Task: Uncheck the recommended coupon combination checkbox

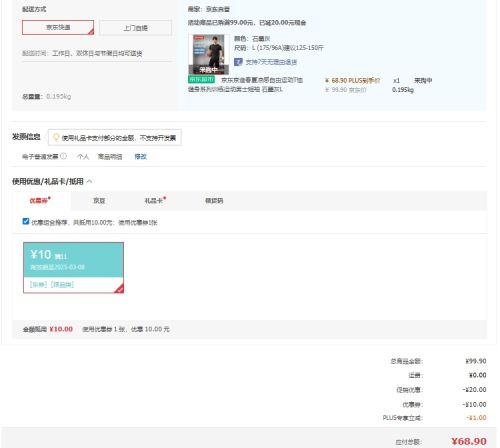Action: point(26,221)
